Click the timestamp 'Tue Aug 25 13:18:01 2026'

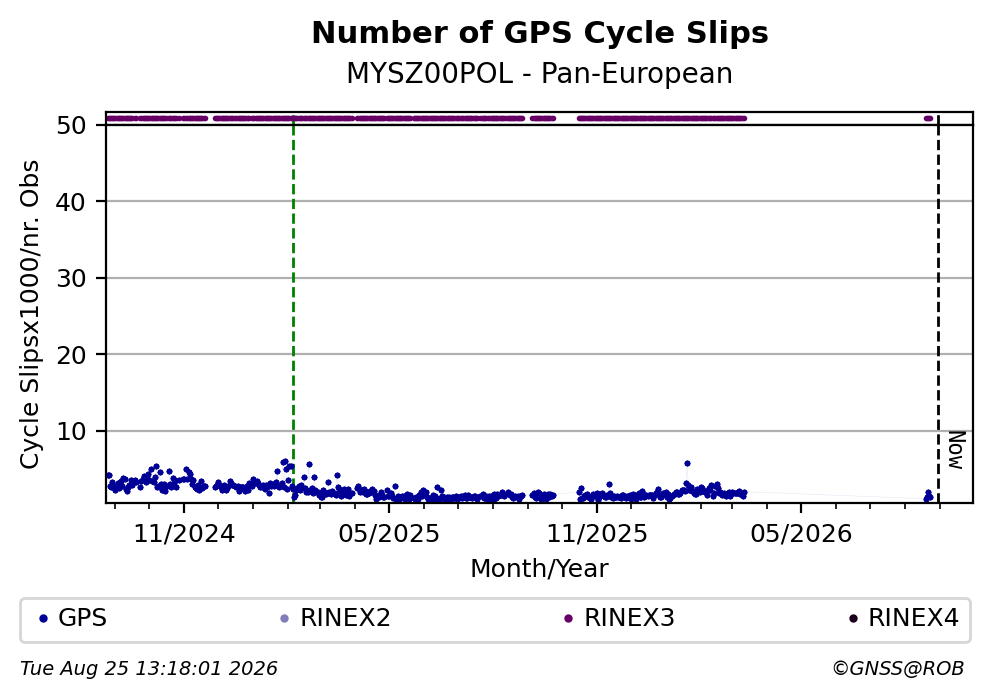tap(149, 669)
